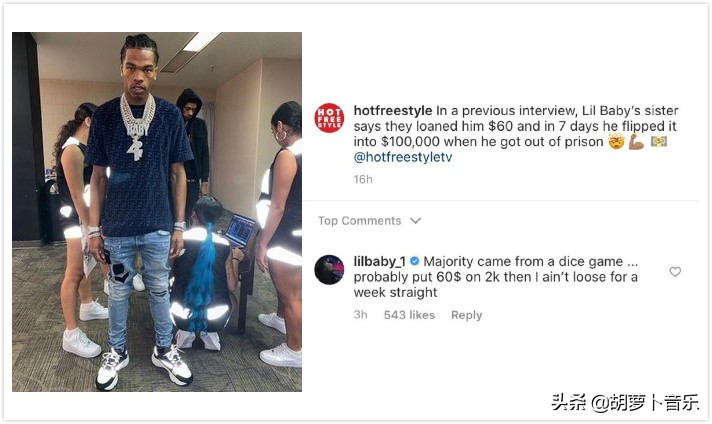Click the flexed bicep emoji in the caption
This screenshot has width=712, height=424.
637,142
